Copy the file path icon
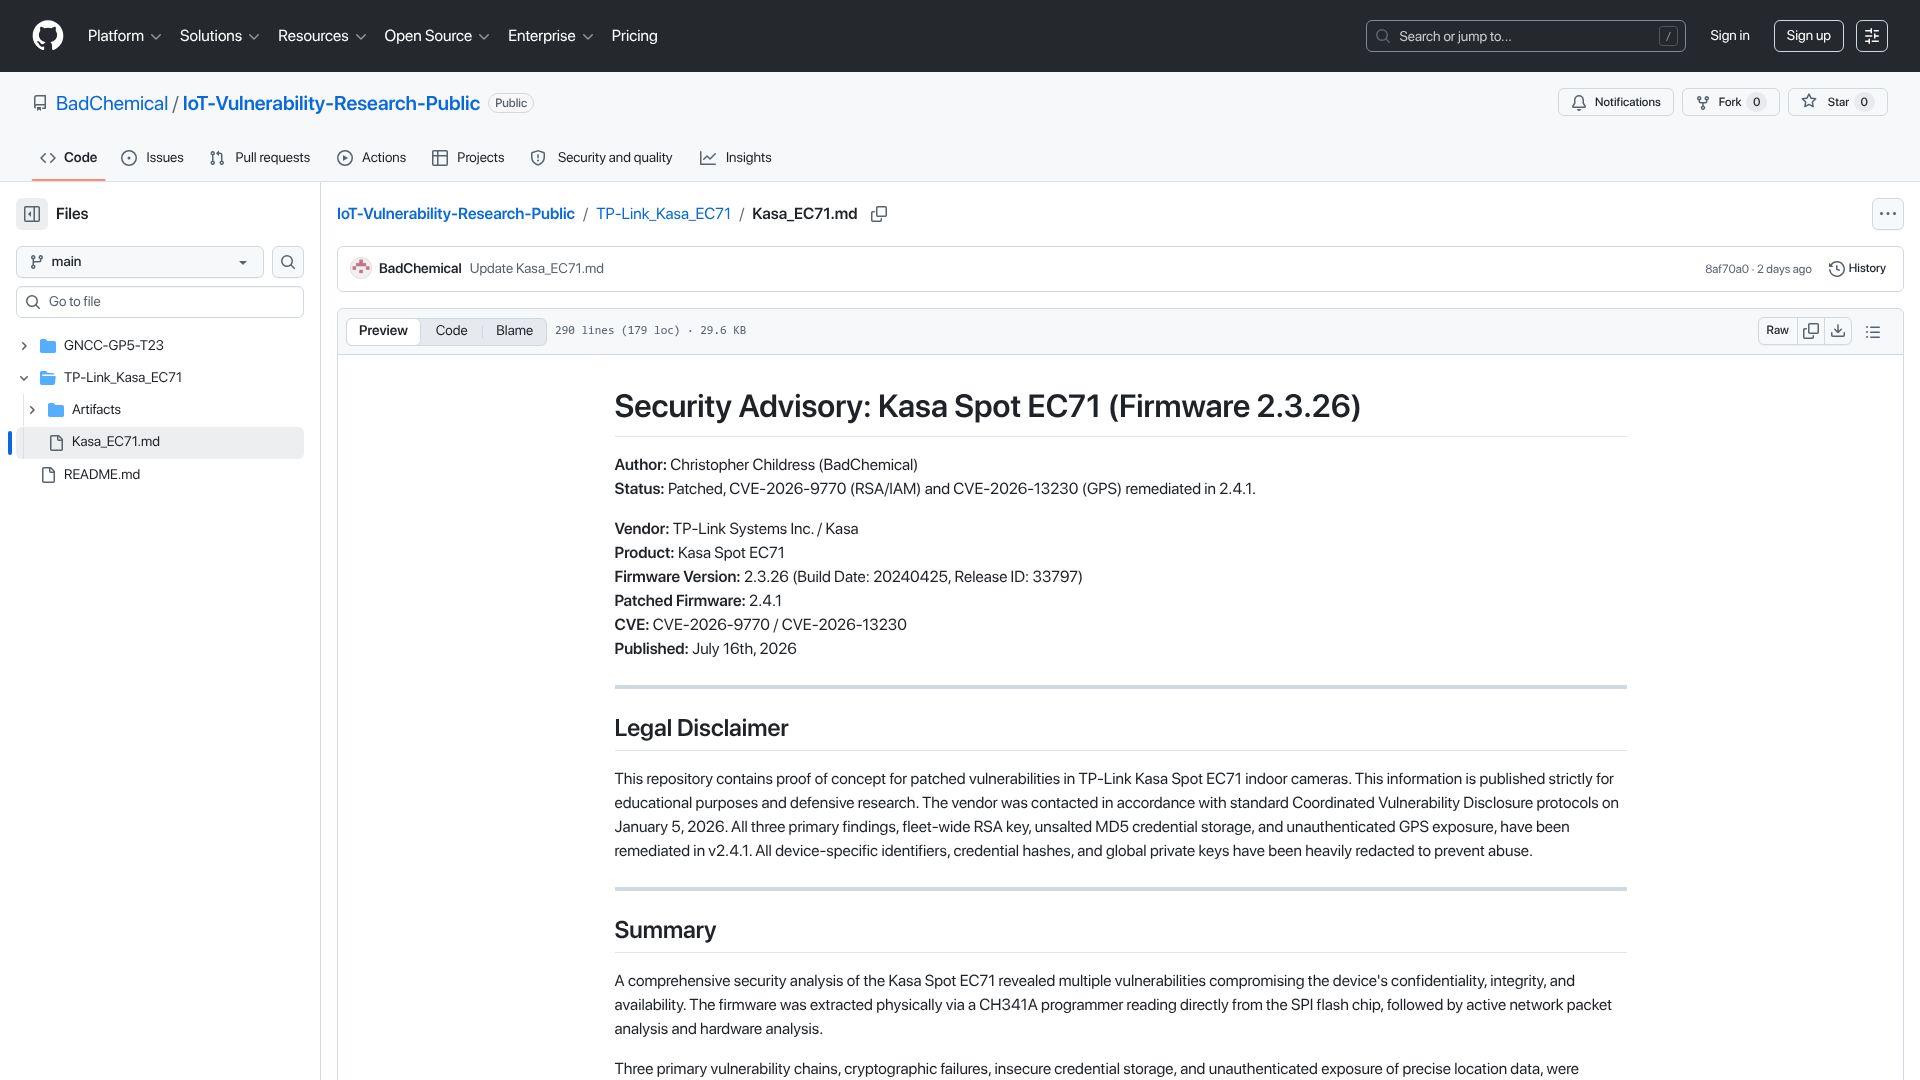The image size is (1920, 1080). click(x=879, y=214)
